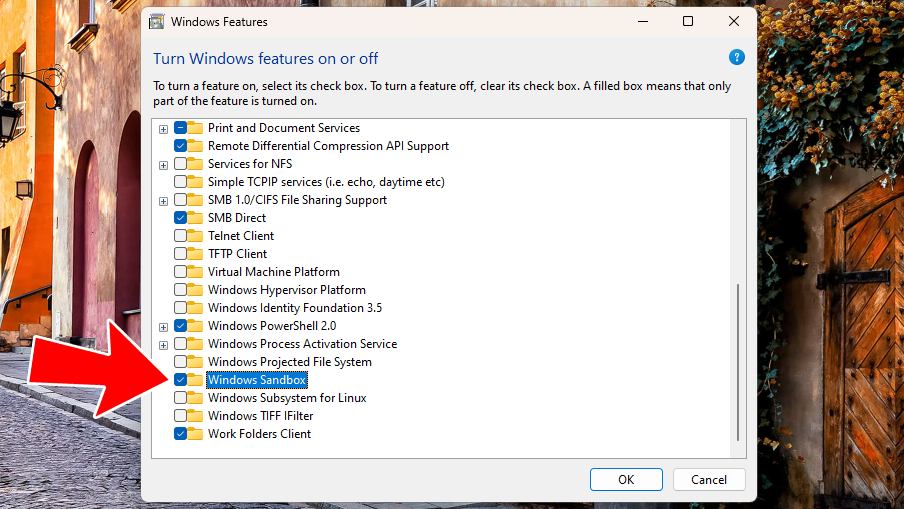904x509 pixels.
Task: Uncheck the Windows Sandbox checkbox
Action: (x=180, y=379)
